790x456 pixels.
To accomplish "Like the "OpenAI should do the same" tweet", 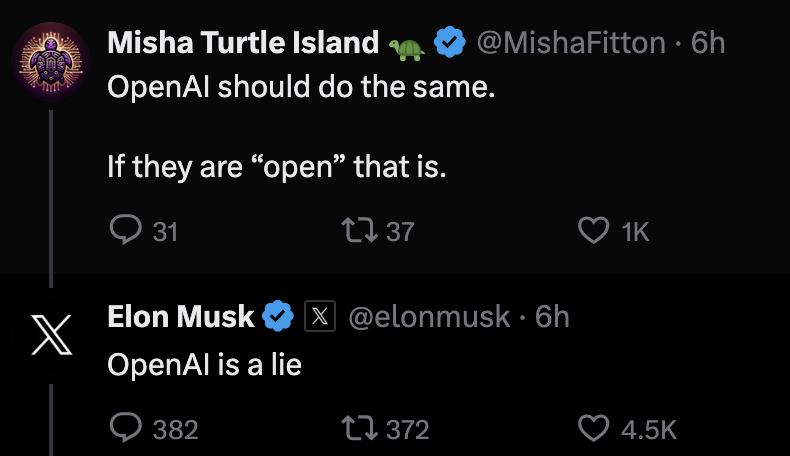I will click(594, 231).
